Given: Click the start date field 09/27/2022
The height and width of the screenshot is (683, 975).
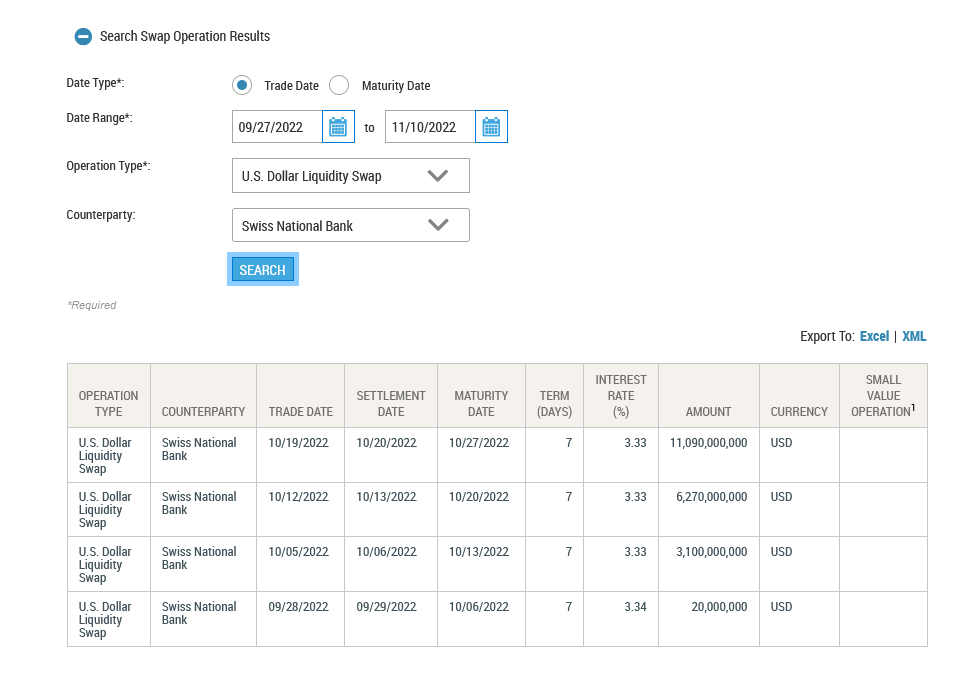Looking at the screenshot, I should click(x=277, y=127).
